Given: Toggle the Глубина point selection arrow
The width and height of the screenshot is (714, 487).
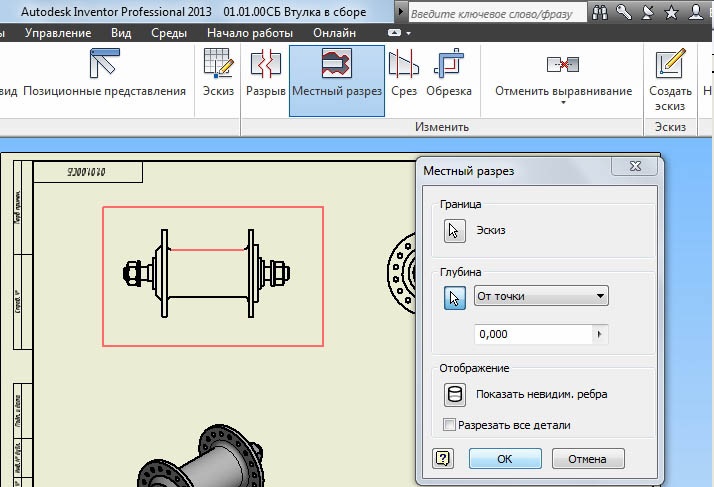Looking at the screenshot, I should [455, 297].
